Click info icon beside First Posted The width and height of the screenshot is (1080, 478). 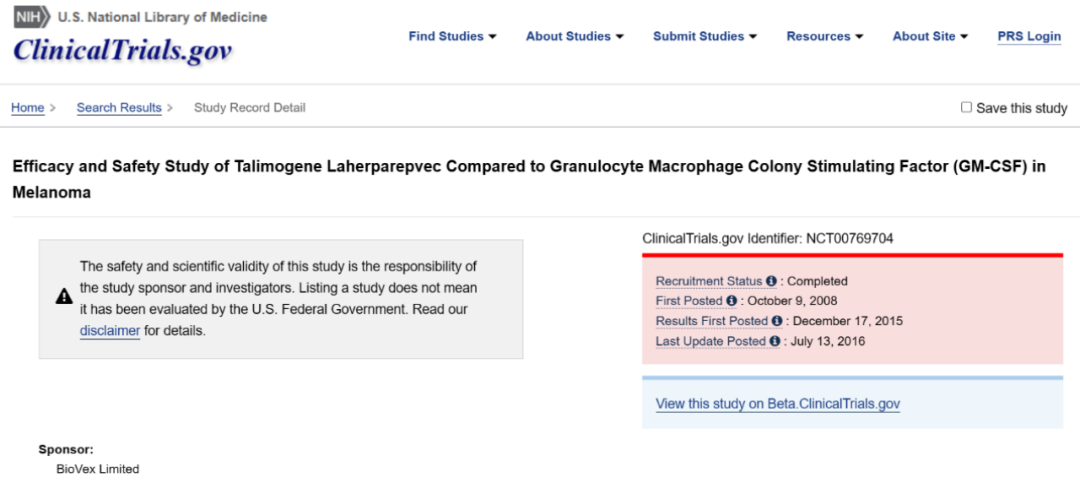click(731, 301)
